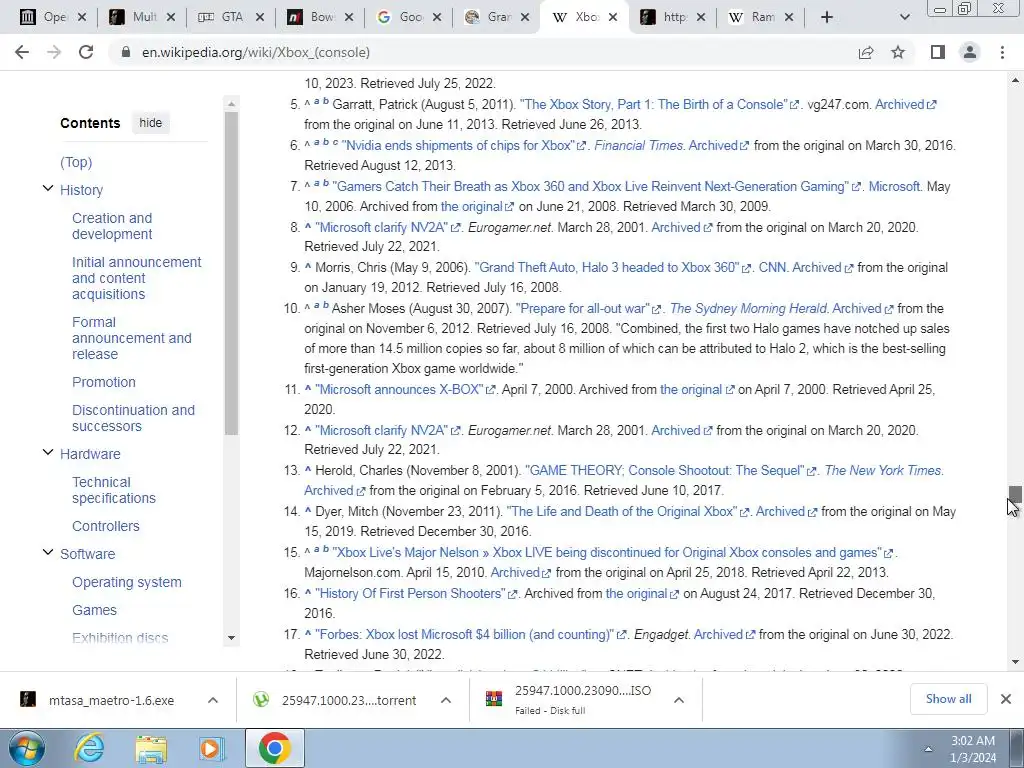Viewport: 1024px width, 768px height.
Task: Open the browser side panel
Action: click(x=938, y=52)
